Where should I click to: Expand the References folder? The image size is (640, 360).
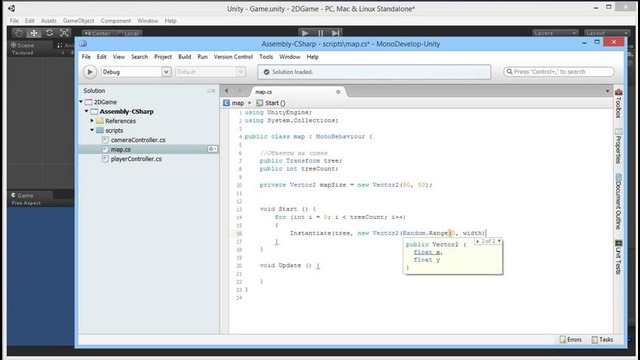tap(92, 121)
